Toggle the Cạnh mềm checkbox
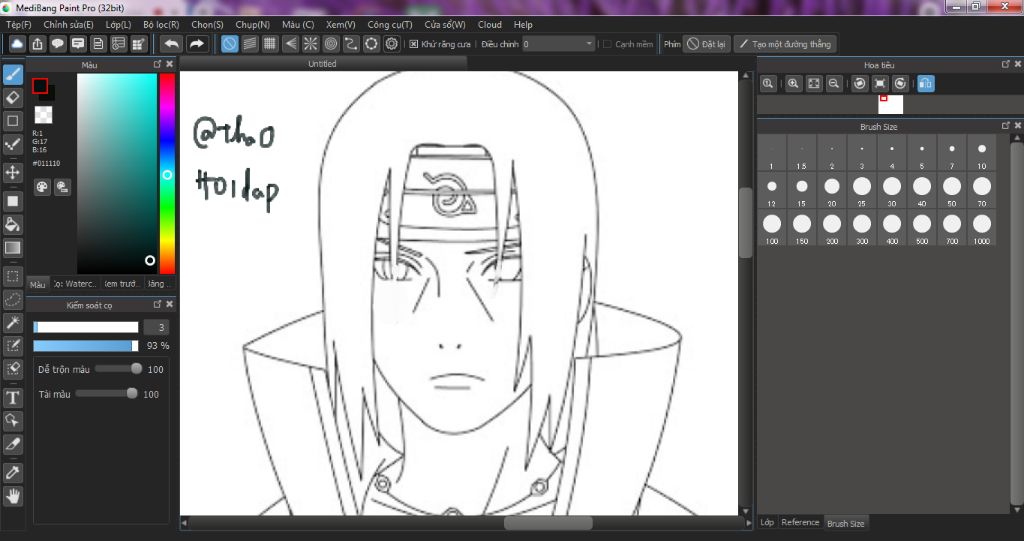Image resolution: width=1024 pixels, height=541 pixels. pos(607,44)
